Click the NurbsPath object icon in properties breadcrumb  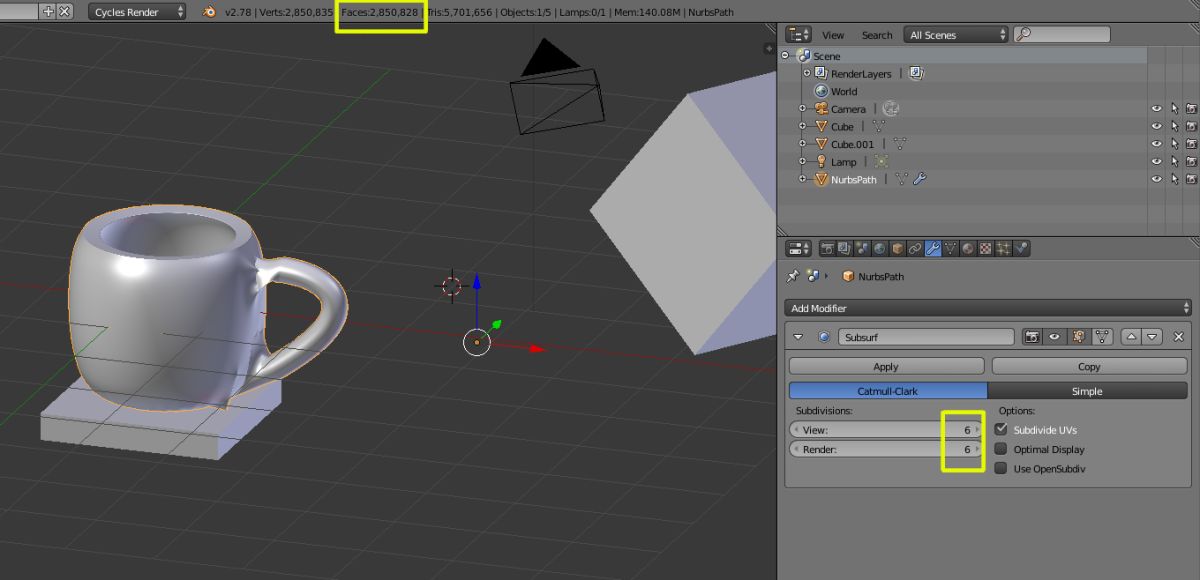[848, 276]
